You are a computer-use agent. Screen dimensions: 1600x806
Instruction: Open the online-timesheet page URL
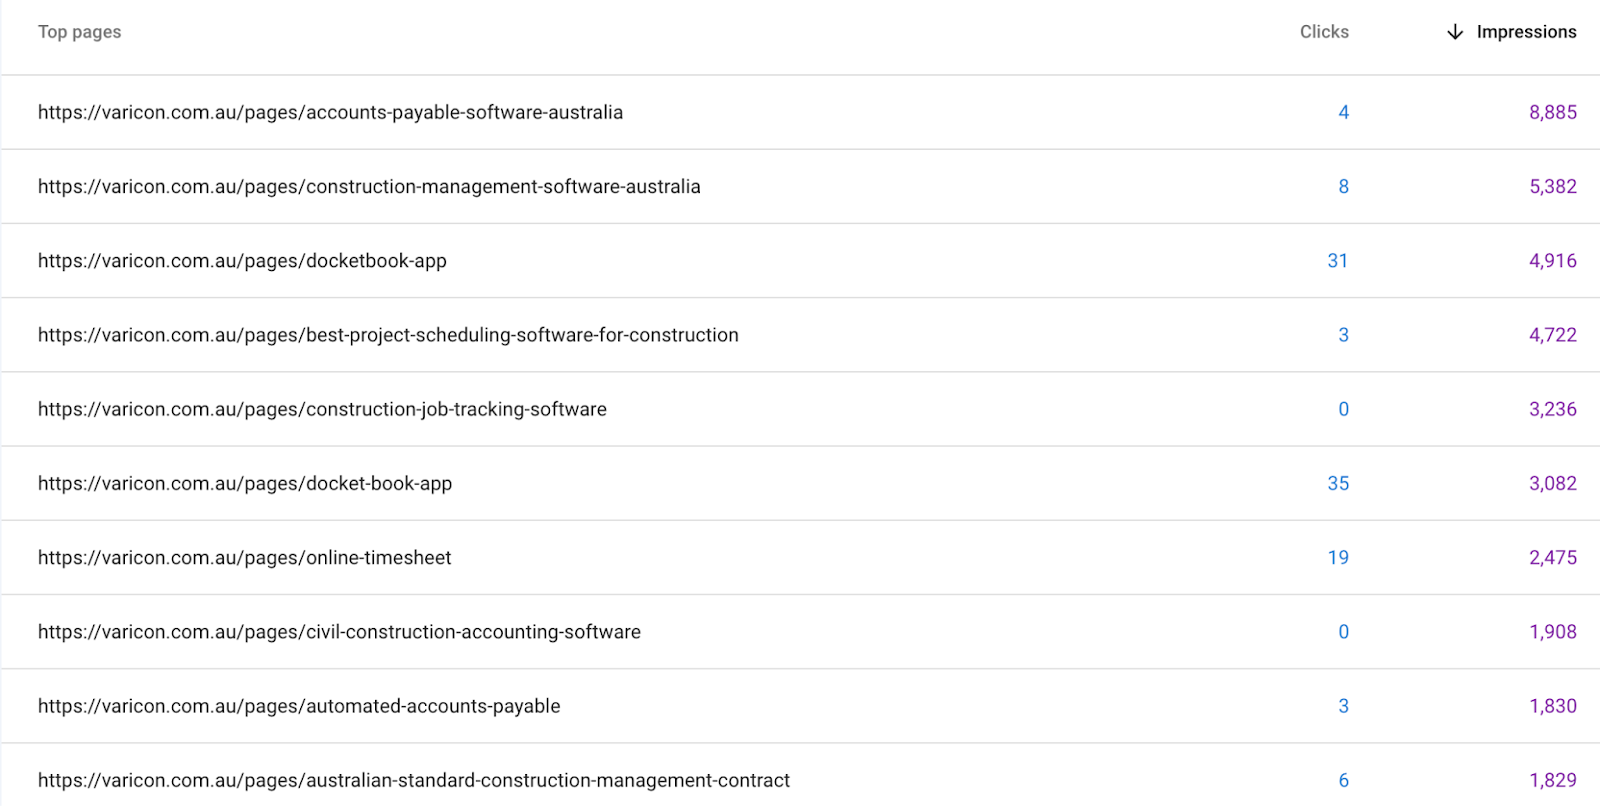[244, 558]
